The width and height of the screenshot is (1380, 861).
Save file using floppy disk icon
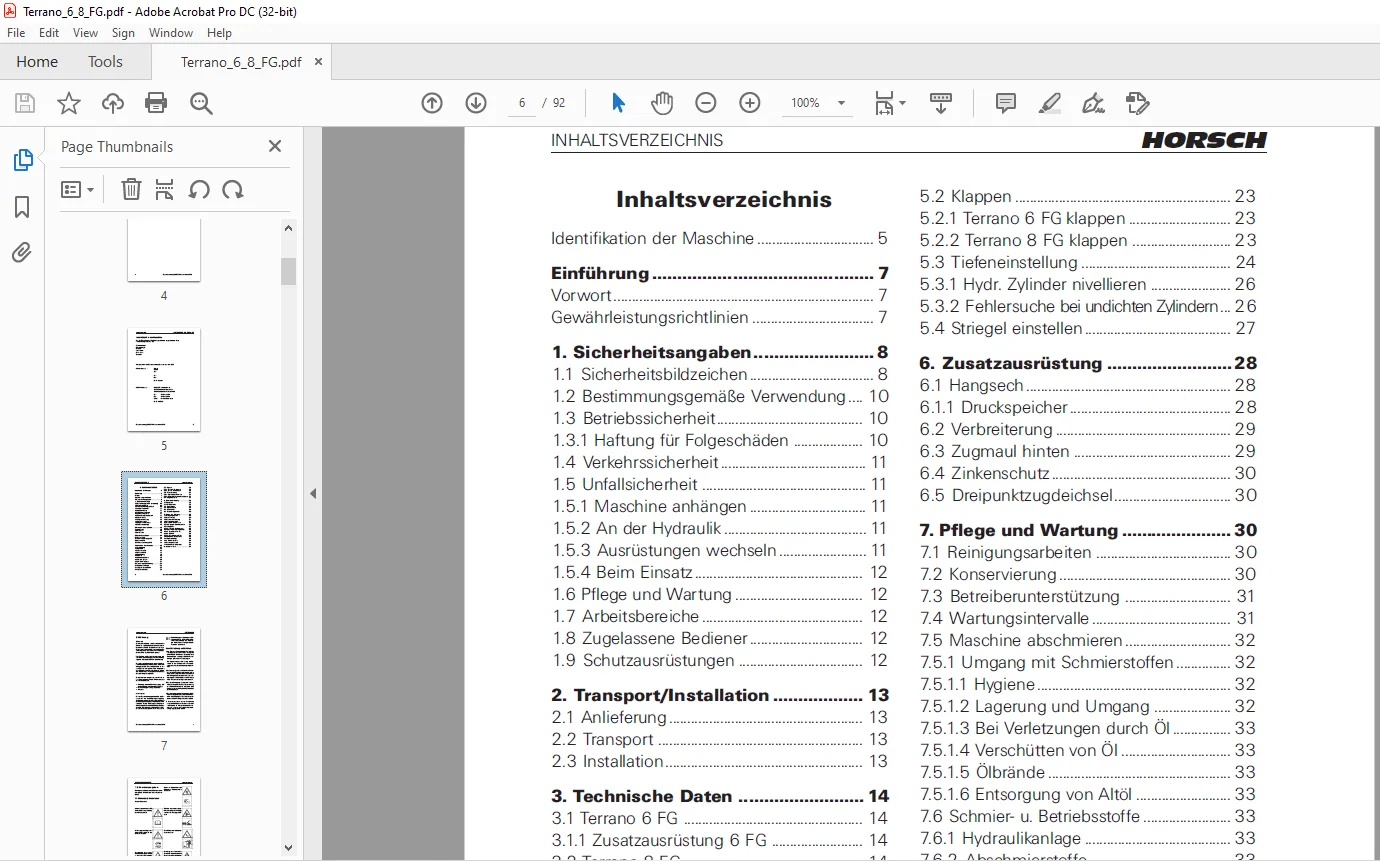click(x=25, y=103)
